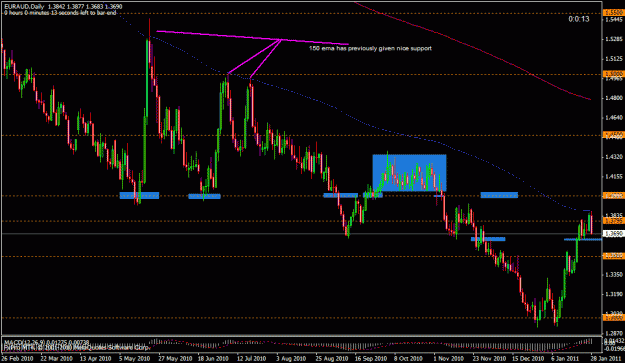Click the 28 Jan 2011 date label
Viewport: 625px width, 363px height.
(x=606, y=358)
